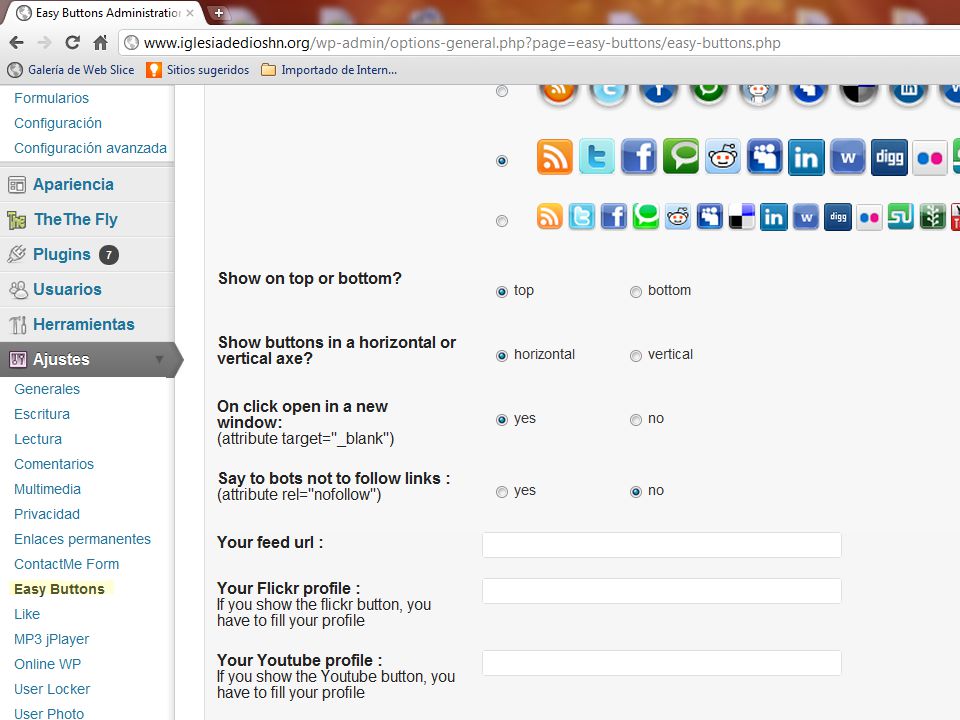Select the round glossy icon set radio button
Viewport: 960px width, 720px height.
tap(502, 91)
